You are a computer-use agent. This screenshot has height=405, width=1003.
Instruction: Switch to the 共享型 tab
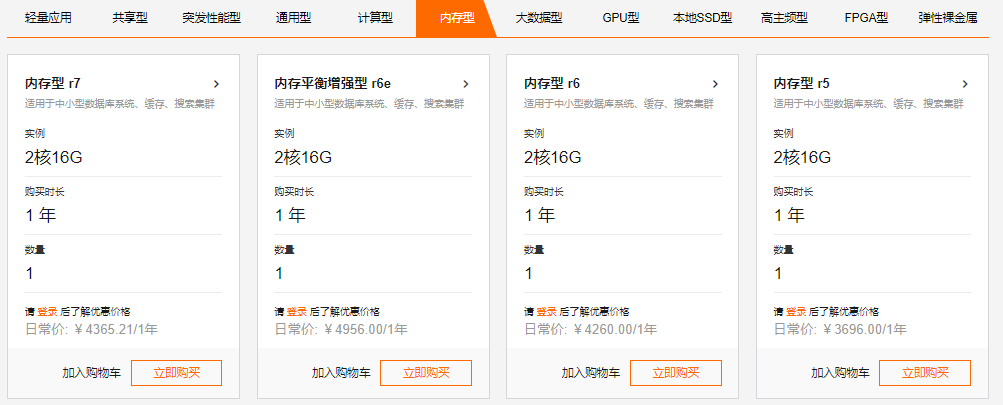pyautogui.click(x=130, y=18)
